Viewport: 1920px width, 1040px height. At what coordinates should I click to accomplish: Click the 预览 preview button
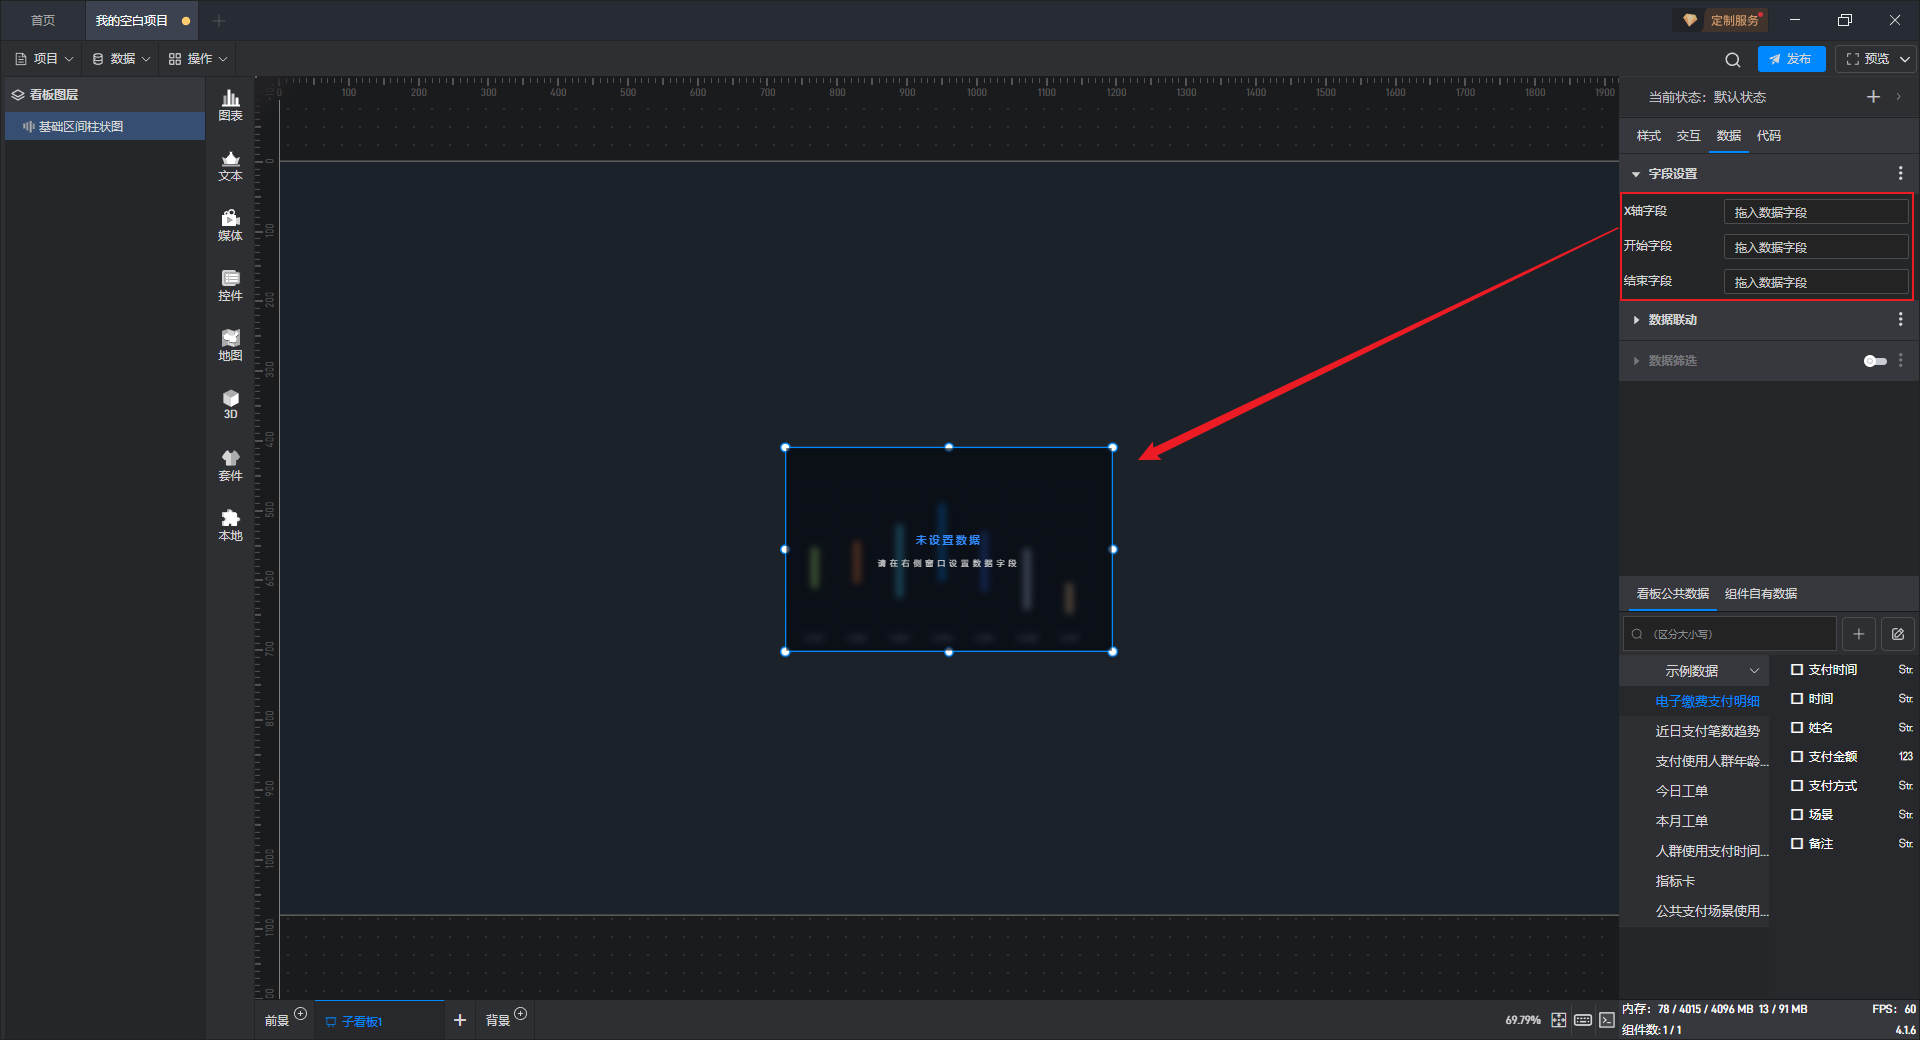(1867, 59)
